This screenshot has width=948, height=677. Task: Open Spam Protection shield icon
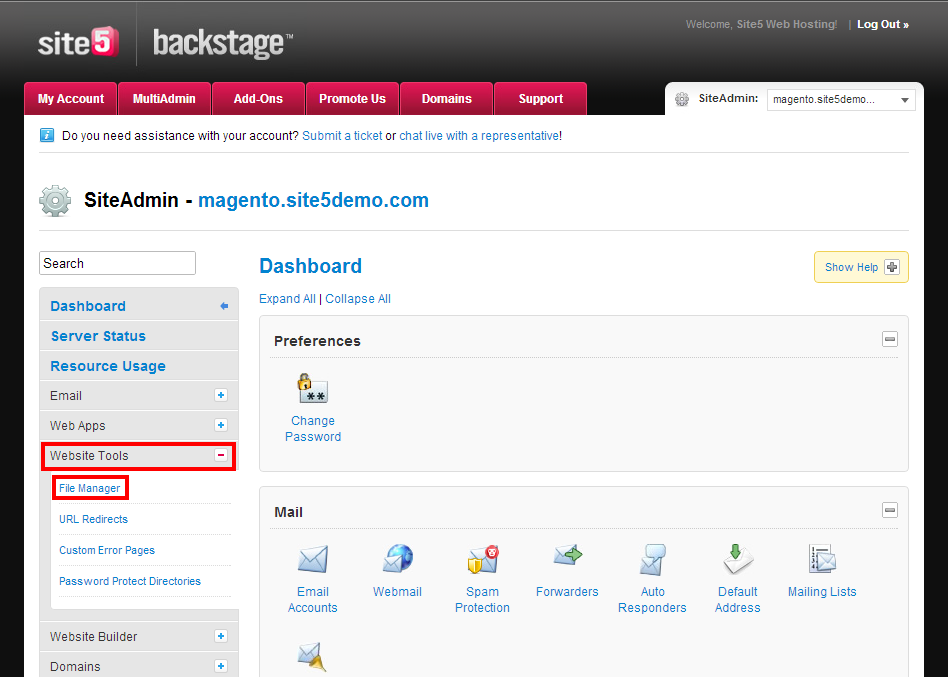tap(482, 559)
